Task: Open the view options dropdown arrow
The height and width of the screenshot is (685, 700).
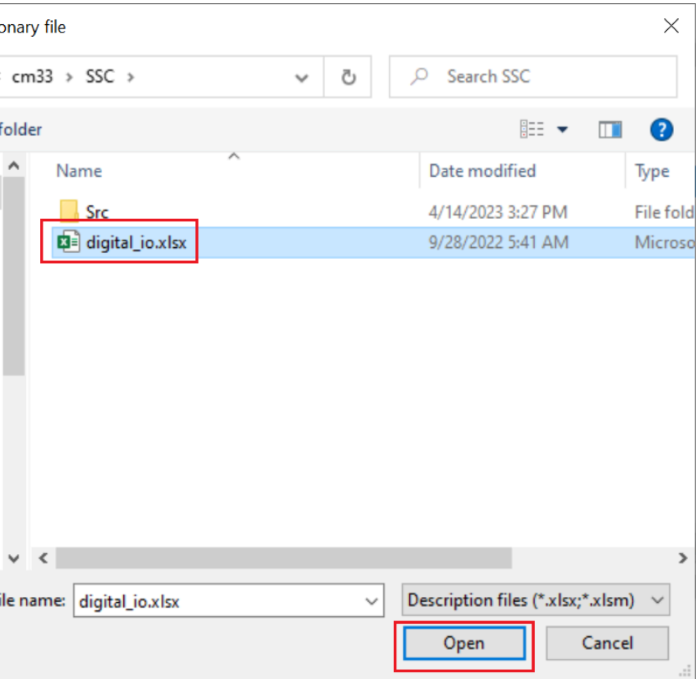Action: 562,129
